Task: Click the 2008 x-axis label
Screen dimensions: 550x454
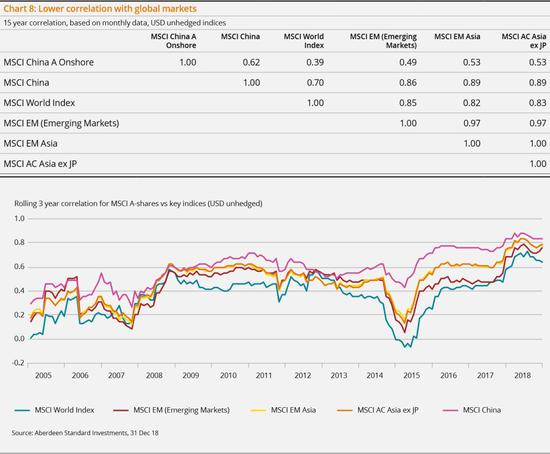Action: (154, 375)
